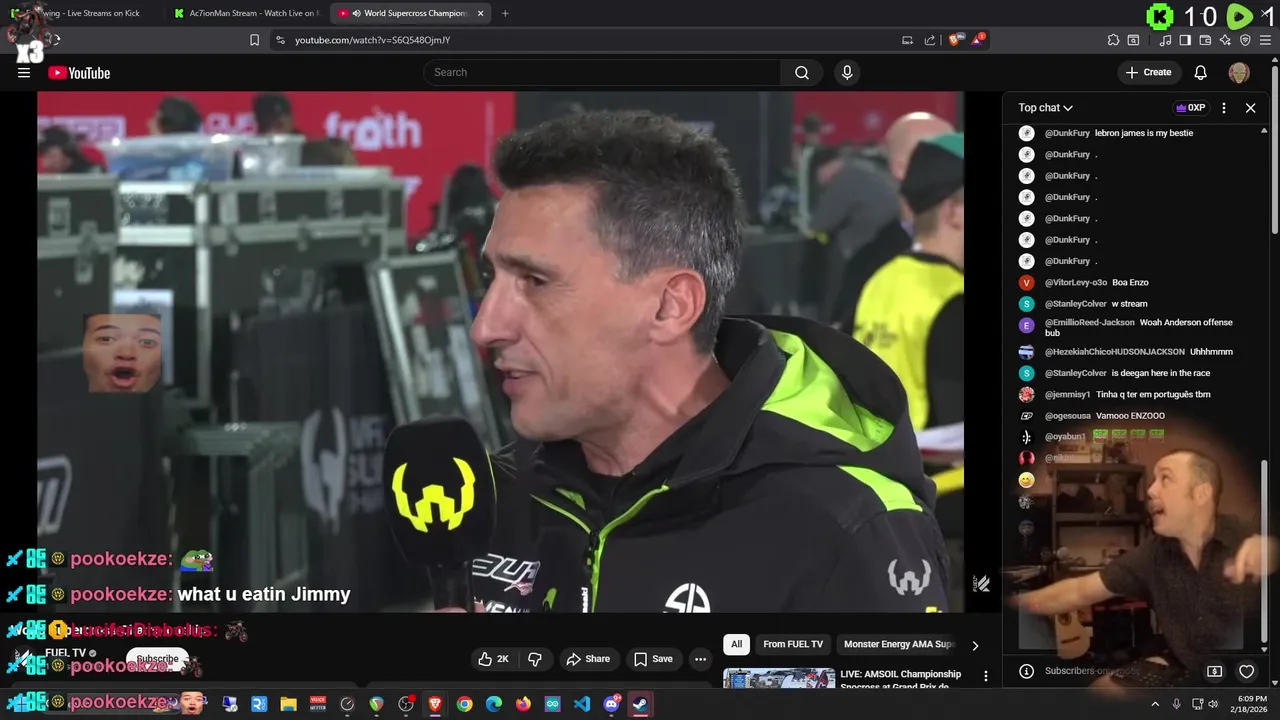
Task: Show more filter chips with right arrow
Action: [975, 645]
